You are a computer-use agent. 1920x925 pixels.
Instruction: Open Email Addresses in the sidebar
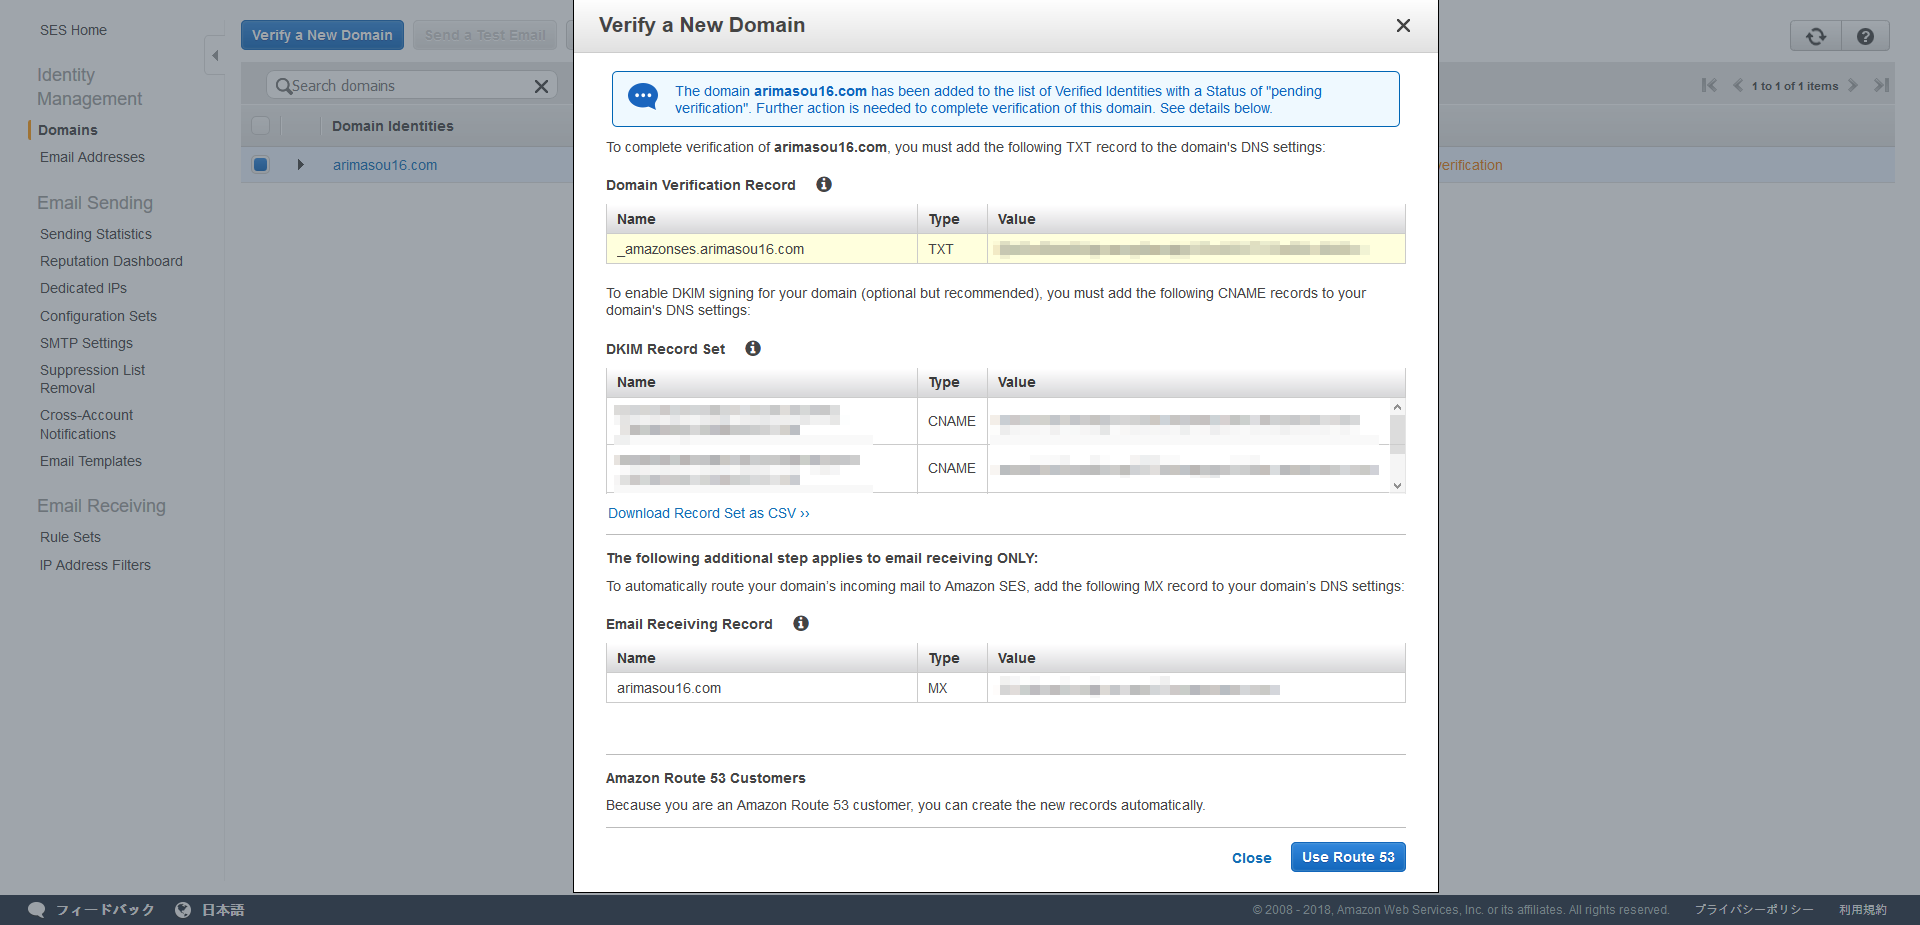92,157
